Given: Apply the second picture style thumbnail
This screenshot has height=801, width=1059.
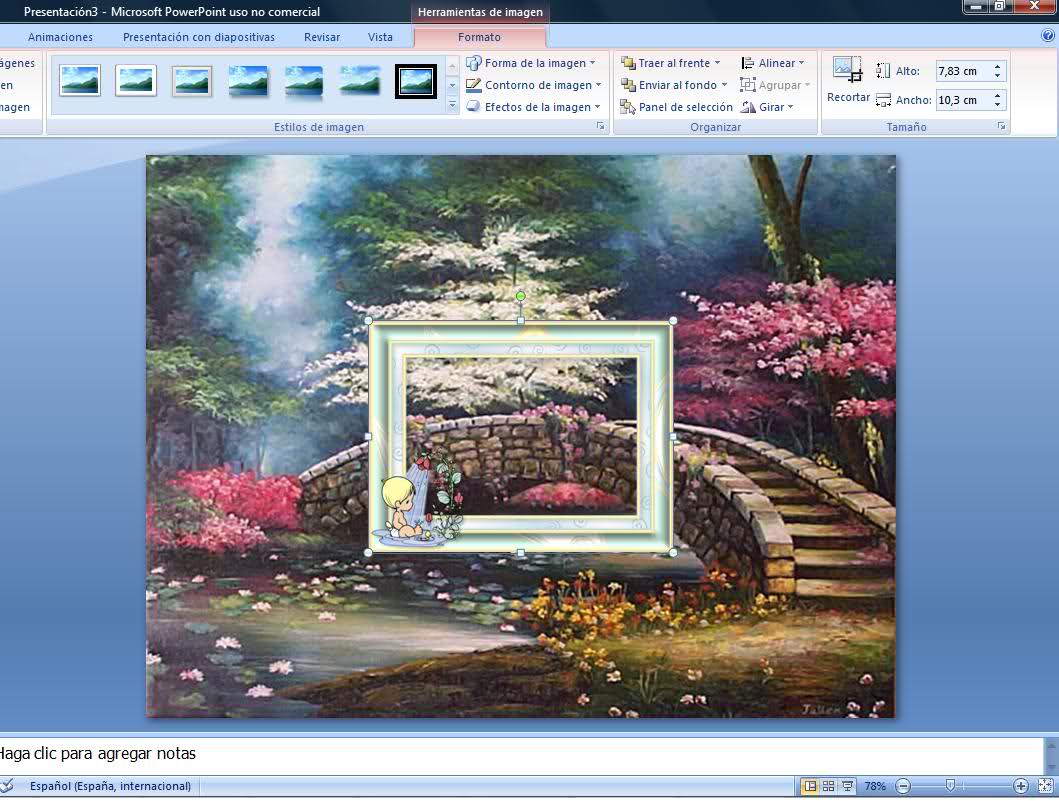Looking at the screenshot, I should coord(136,81).
